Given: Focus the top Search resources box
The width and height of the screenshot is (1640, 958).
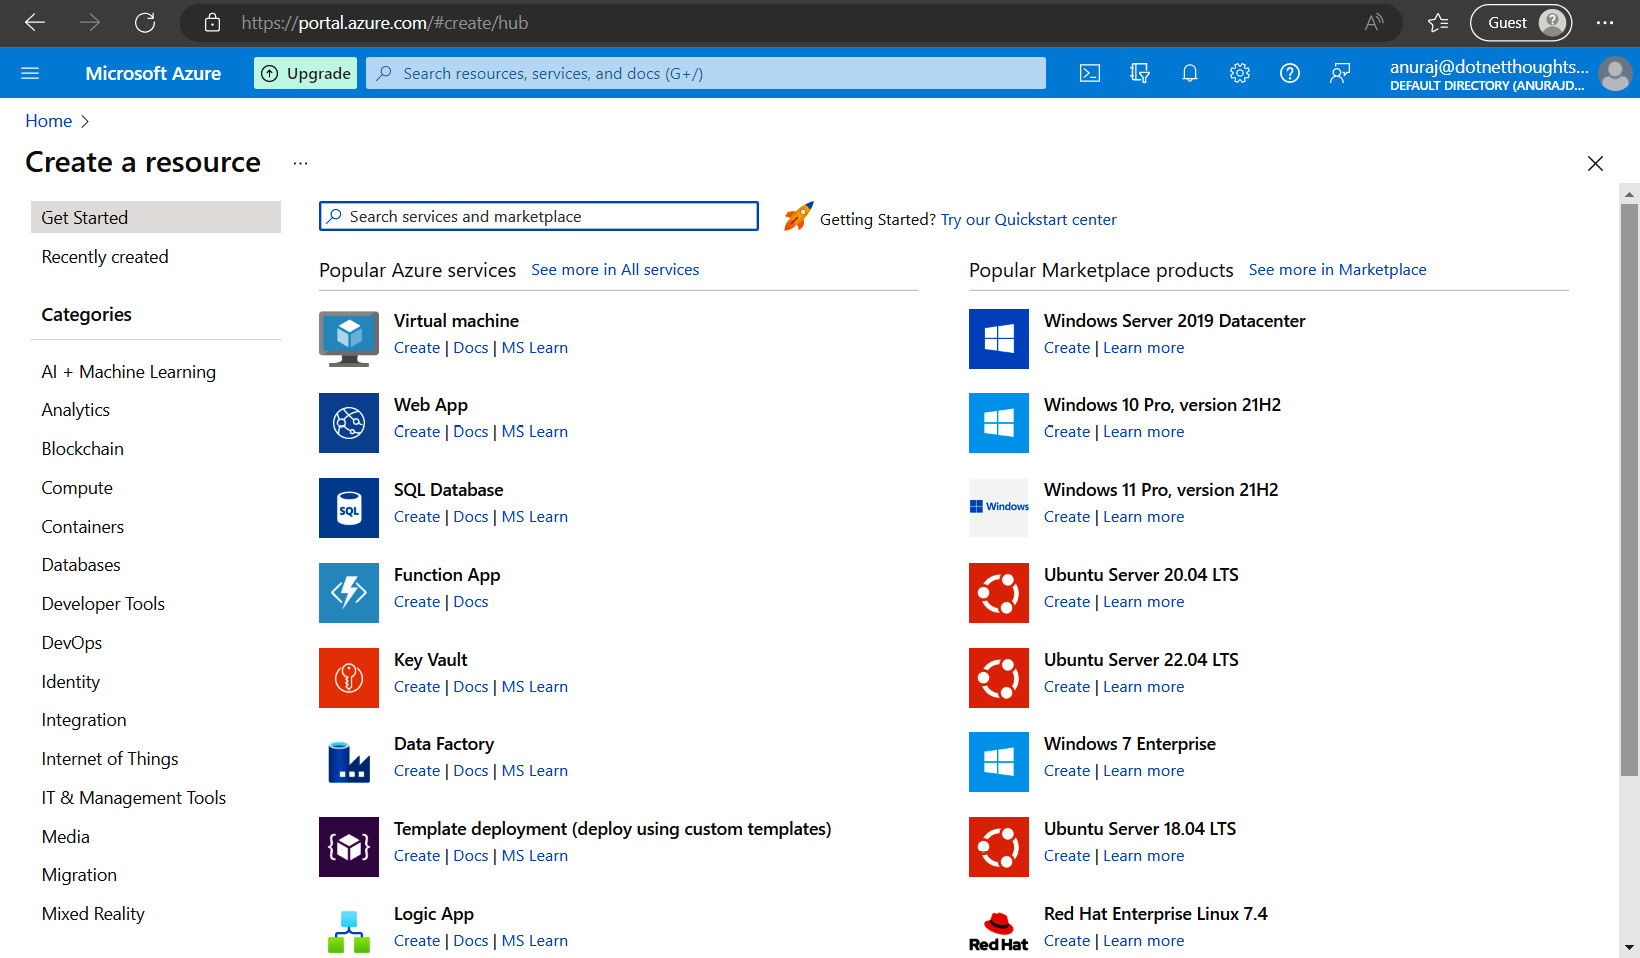Looking at the screenshot, I should click(706, 73).
